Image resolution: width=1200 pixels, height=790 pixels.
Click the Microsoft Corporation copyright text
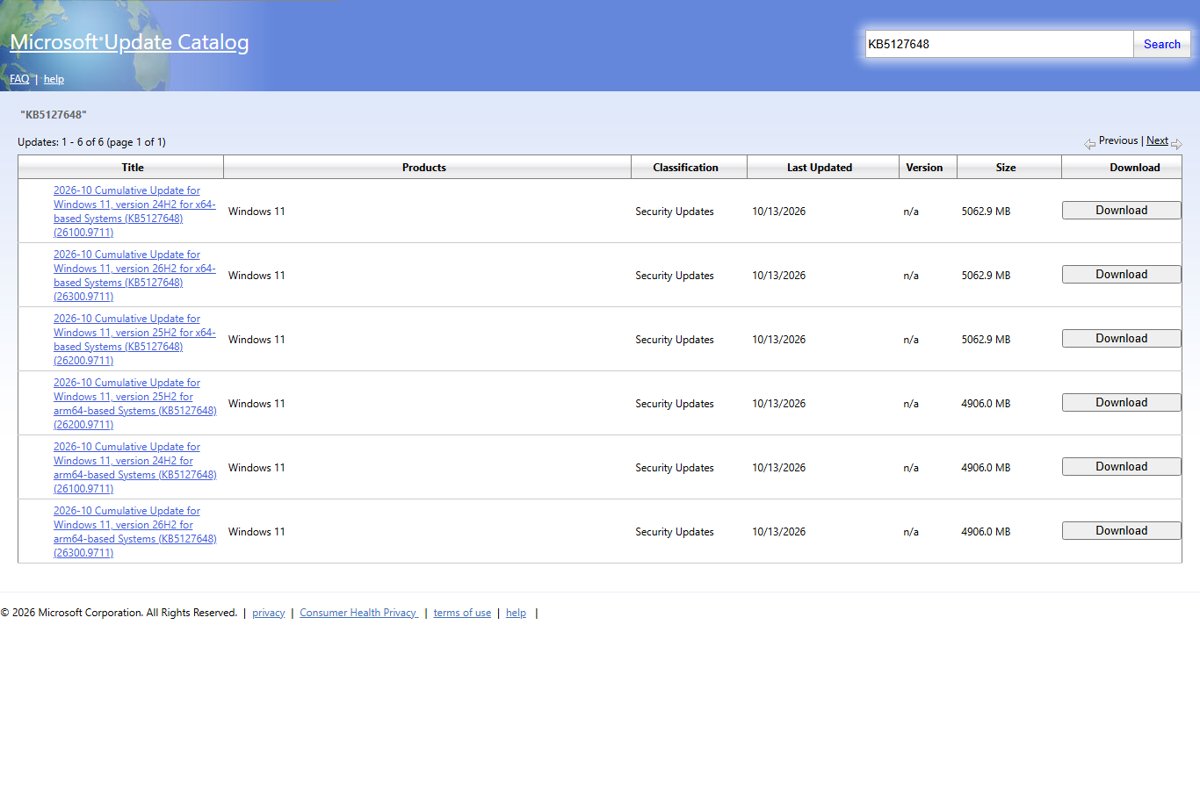(119, 613)
